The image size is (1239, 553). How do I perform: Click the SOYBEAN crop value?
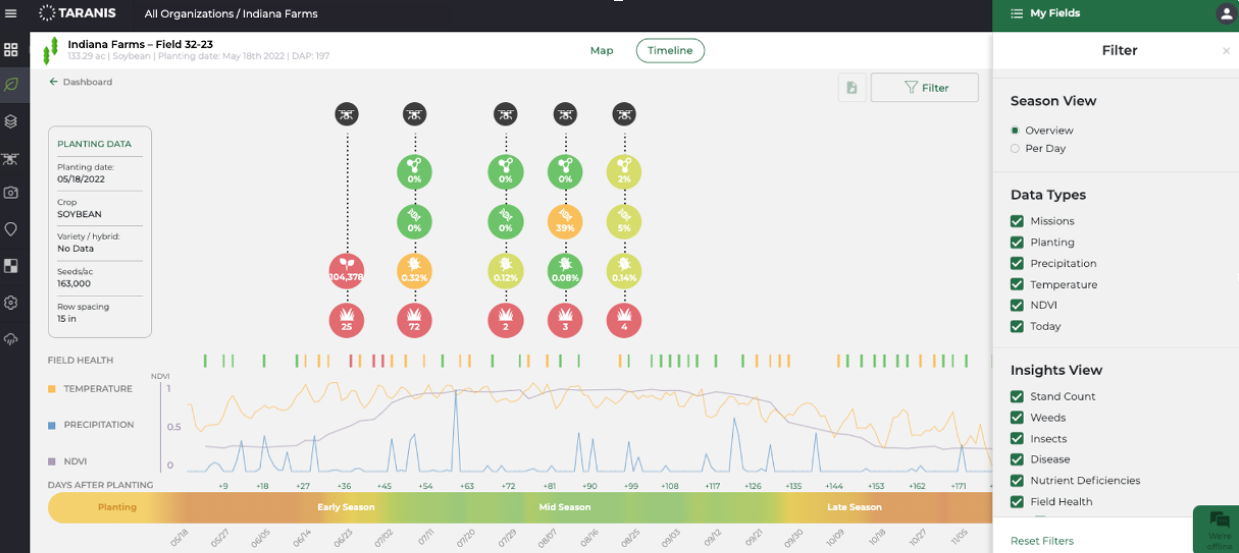coord(79,214)
